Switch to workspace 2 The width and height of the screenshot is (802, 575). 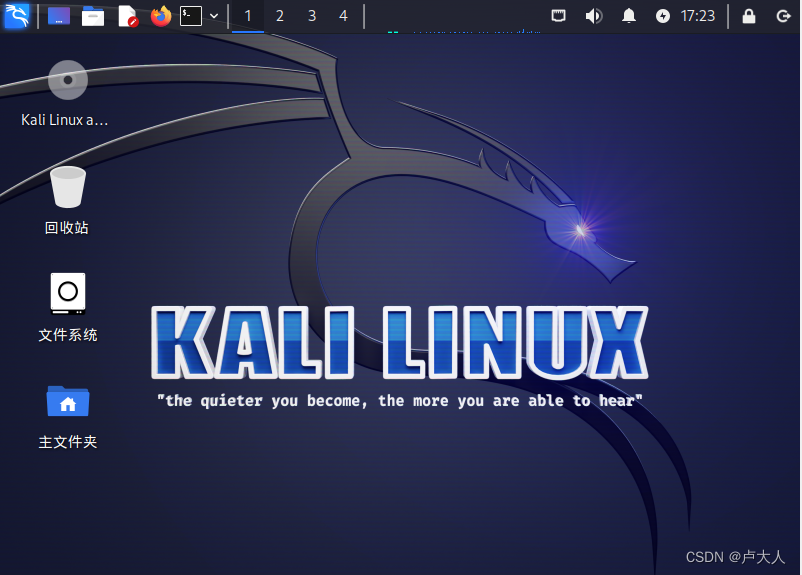280,16
